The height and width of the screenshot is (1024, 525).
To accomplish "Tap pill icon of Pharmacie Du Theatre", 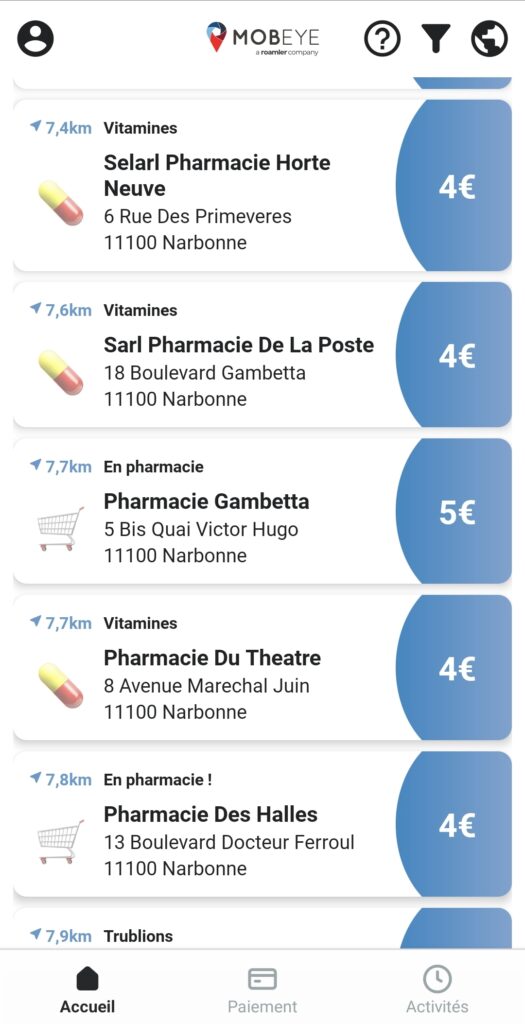I will point(61,685).
